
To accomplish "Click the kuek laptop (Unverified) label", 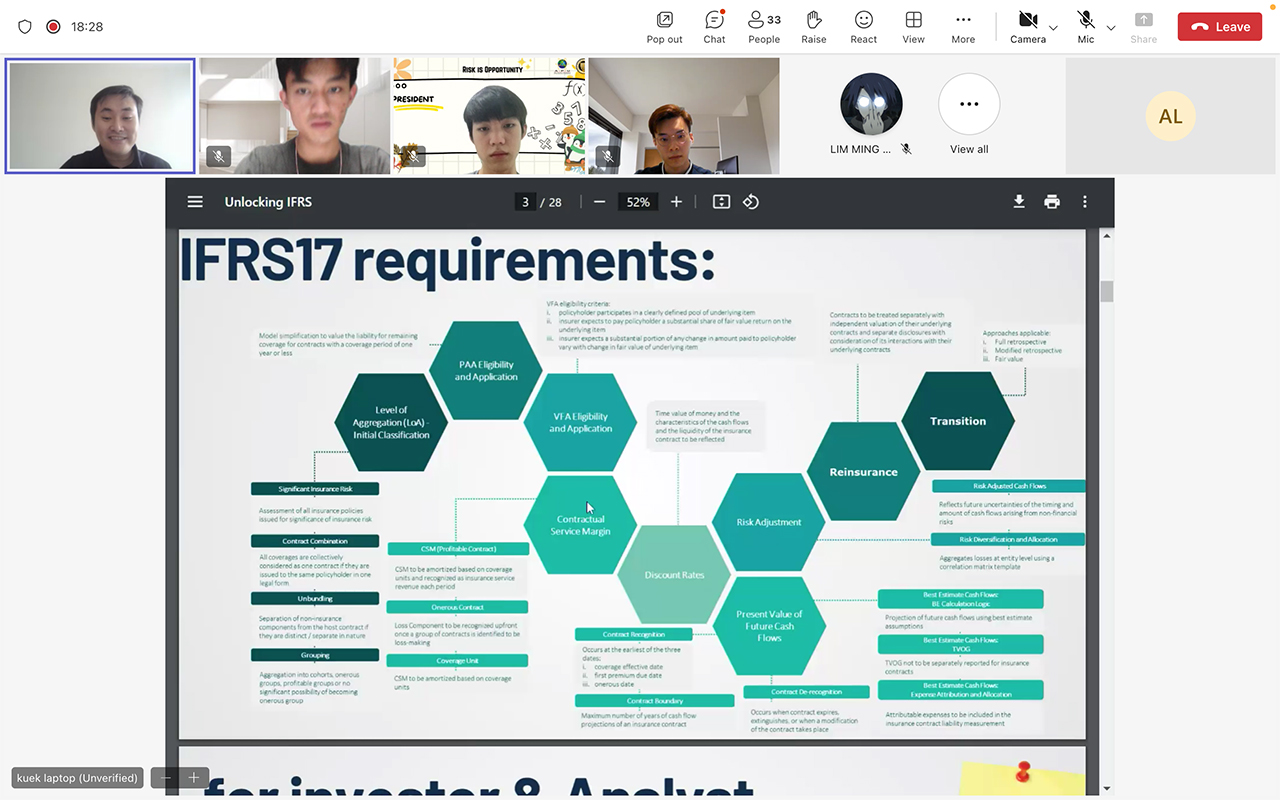I will pos(77,778).
